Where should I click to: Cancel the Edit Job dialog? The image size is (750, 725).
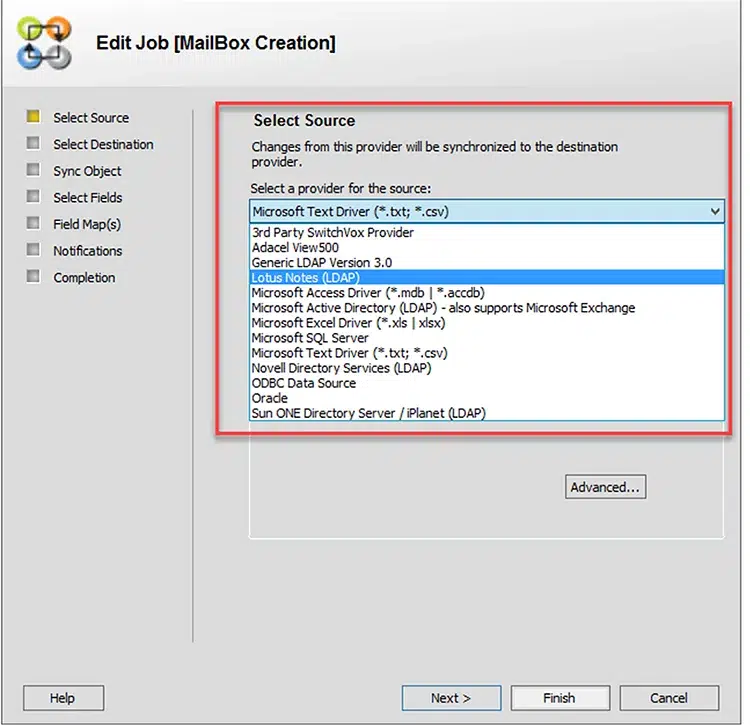click(x=669, y=698)
